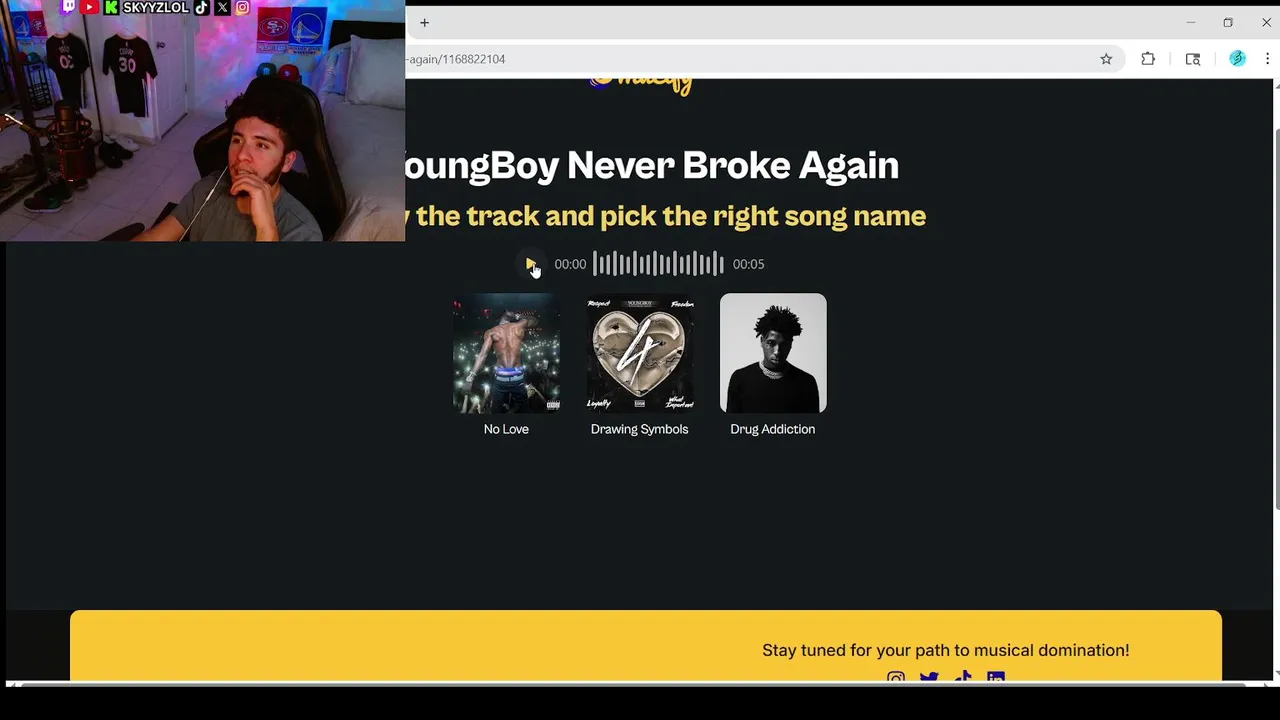
Task: Click the "YoungBoy Never Broke Again" heading
Action: 652,165
